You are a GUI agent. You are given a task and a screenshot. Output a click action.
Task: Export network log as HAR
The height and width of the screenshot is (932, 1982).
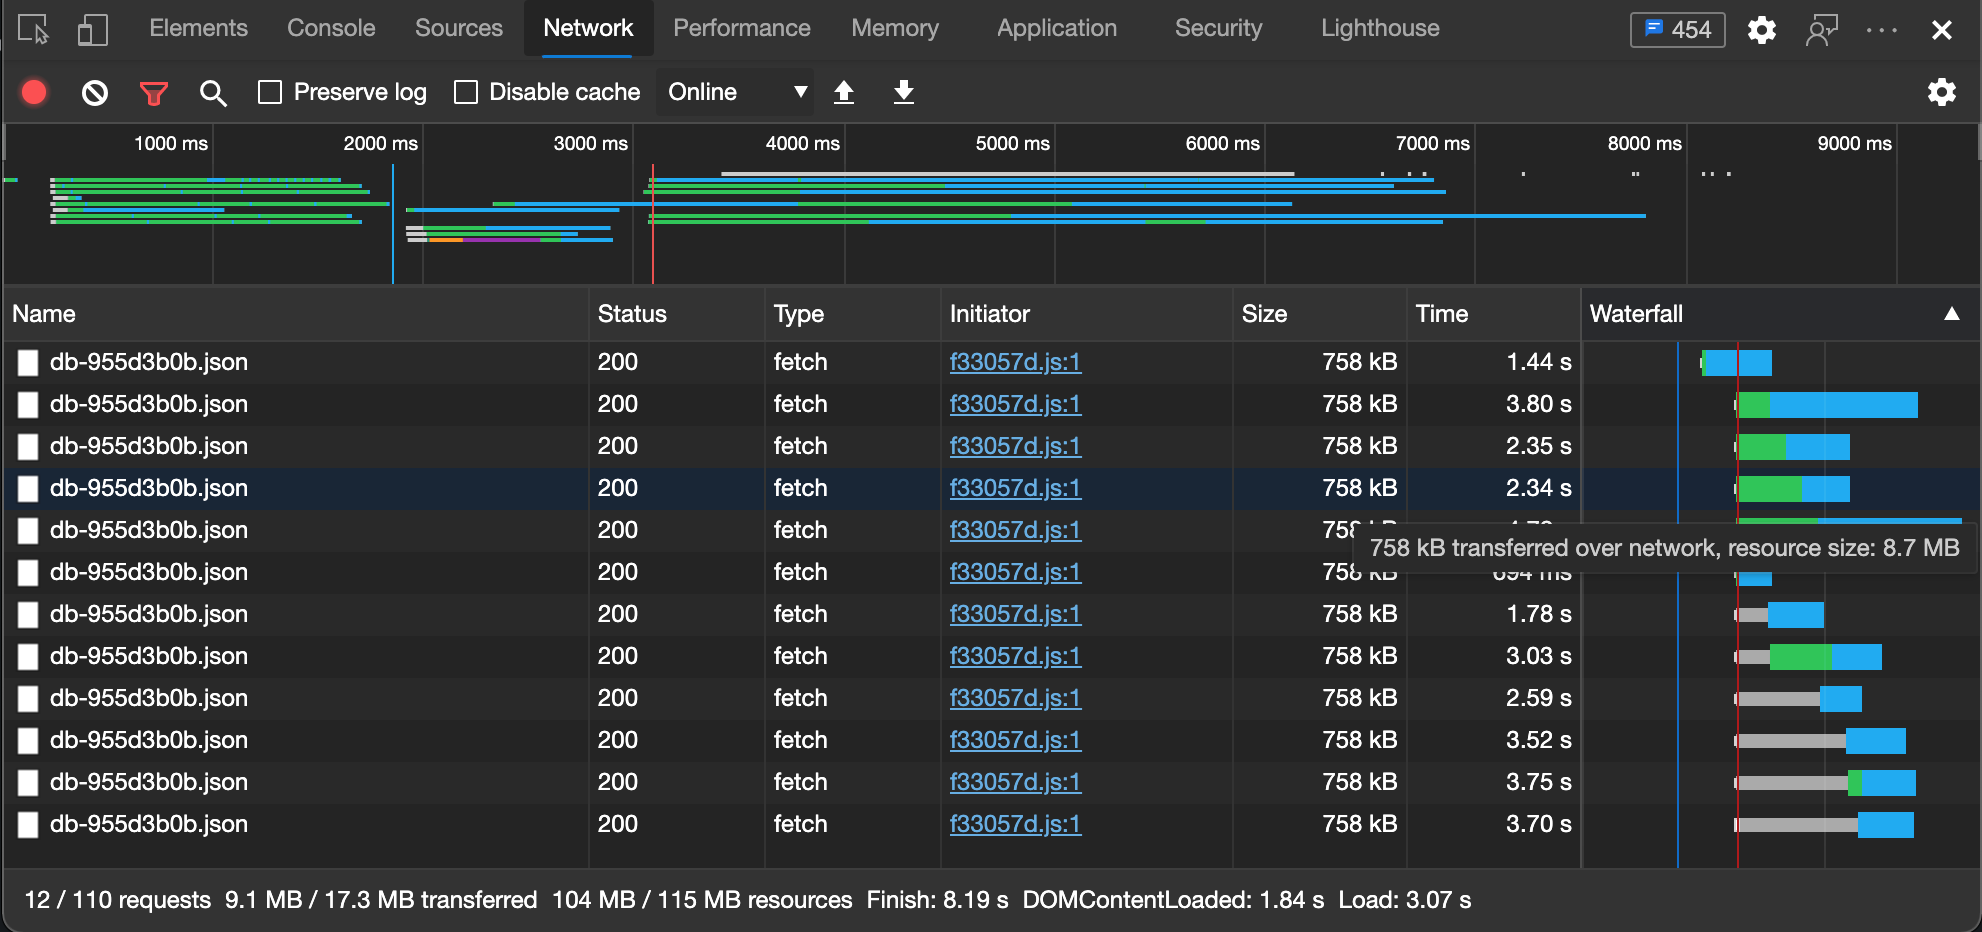[903, 92]
